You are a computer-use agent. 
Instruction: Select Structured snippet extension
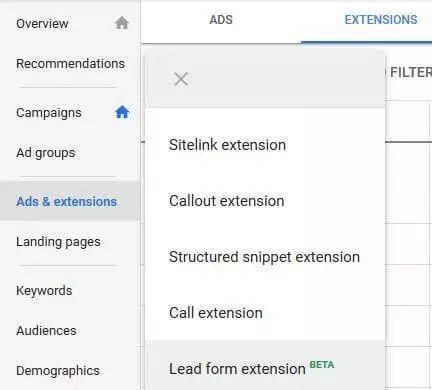[x=265, y=257]
